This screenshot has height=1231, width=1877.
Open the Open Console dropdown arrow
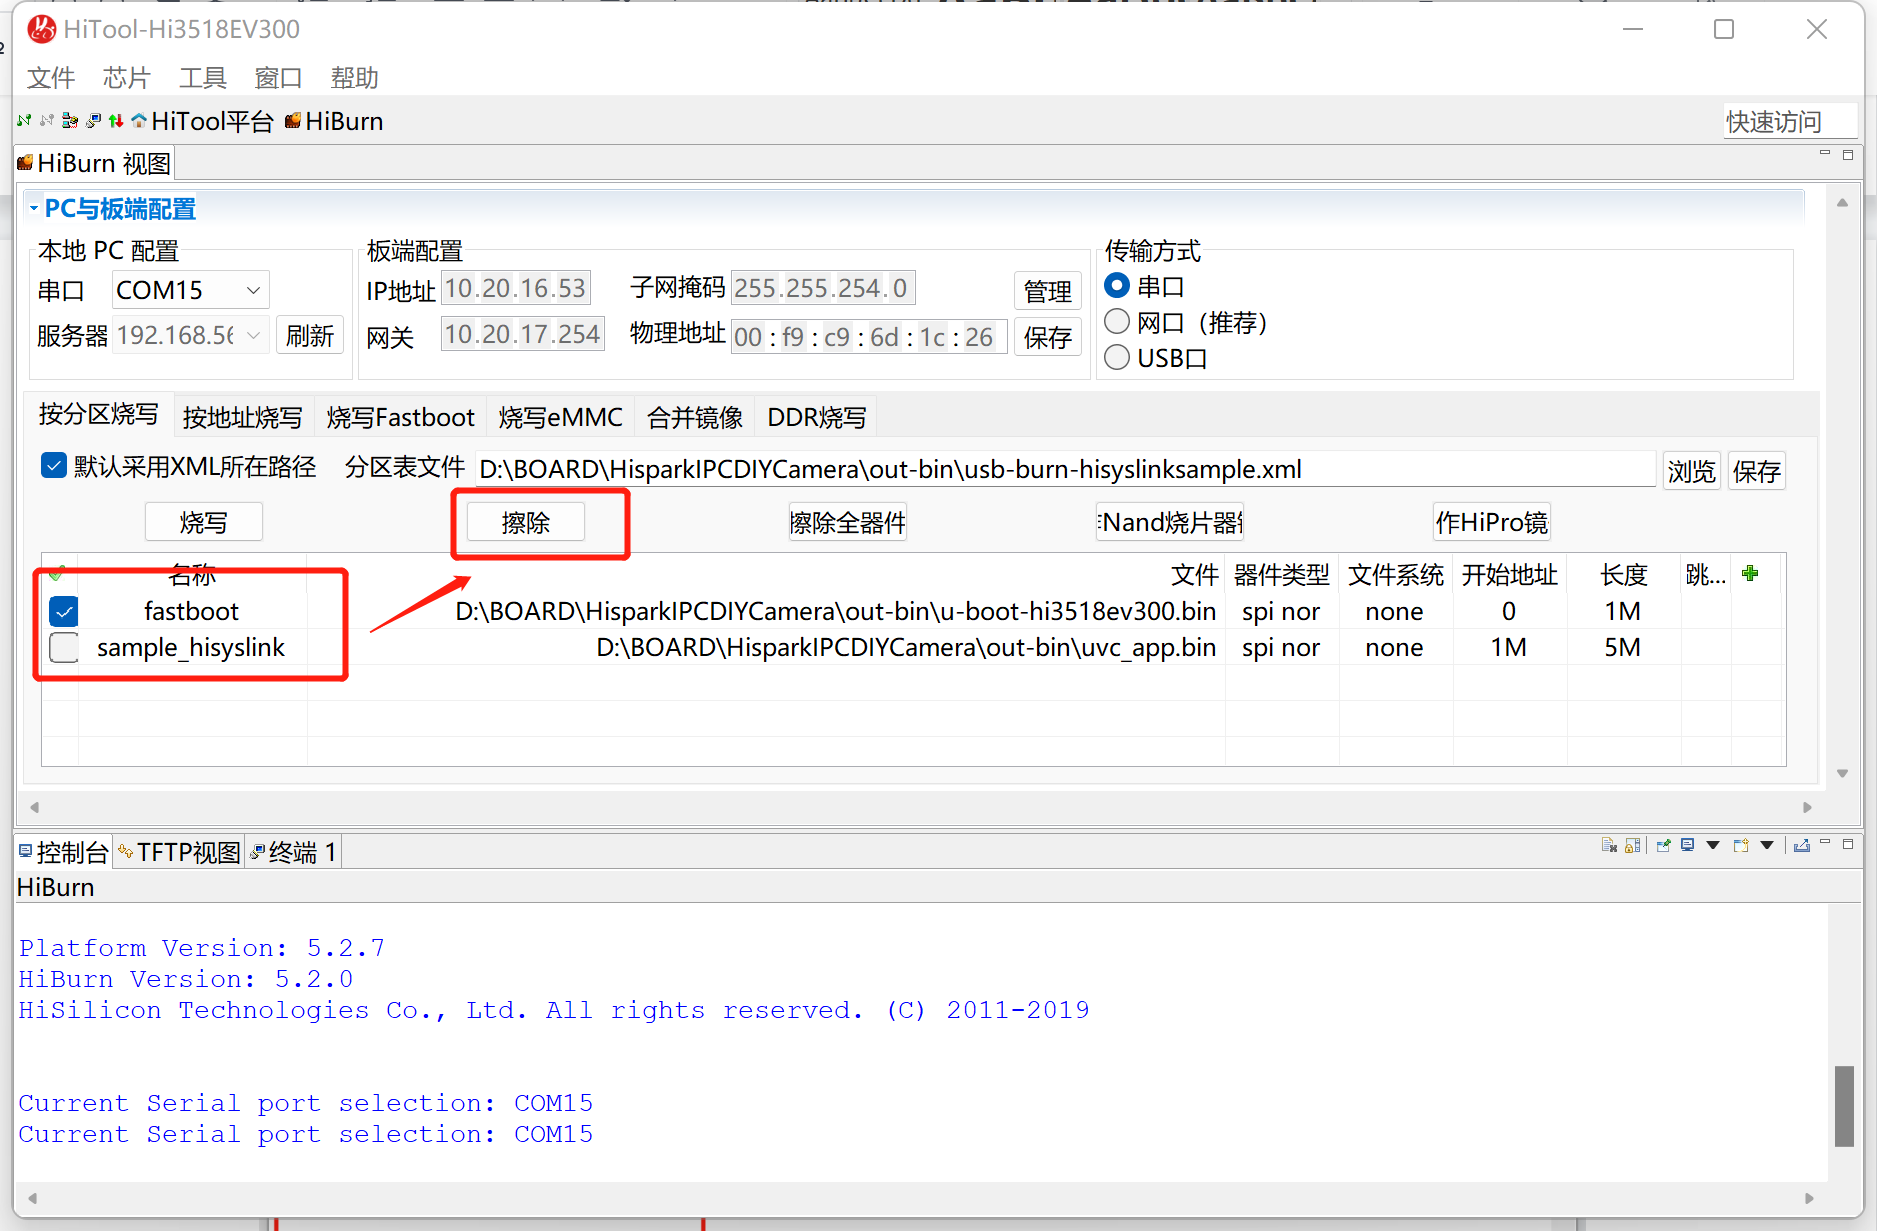(1767, 845)
